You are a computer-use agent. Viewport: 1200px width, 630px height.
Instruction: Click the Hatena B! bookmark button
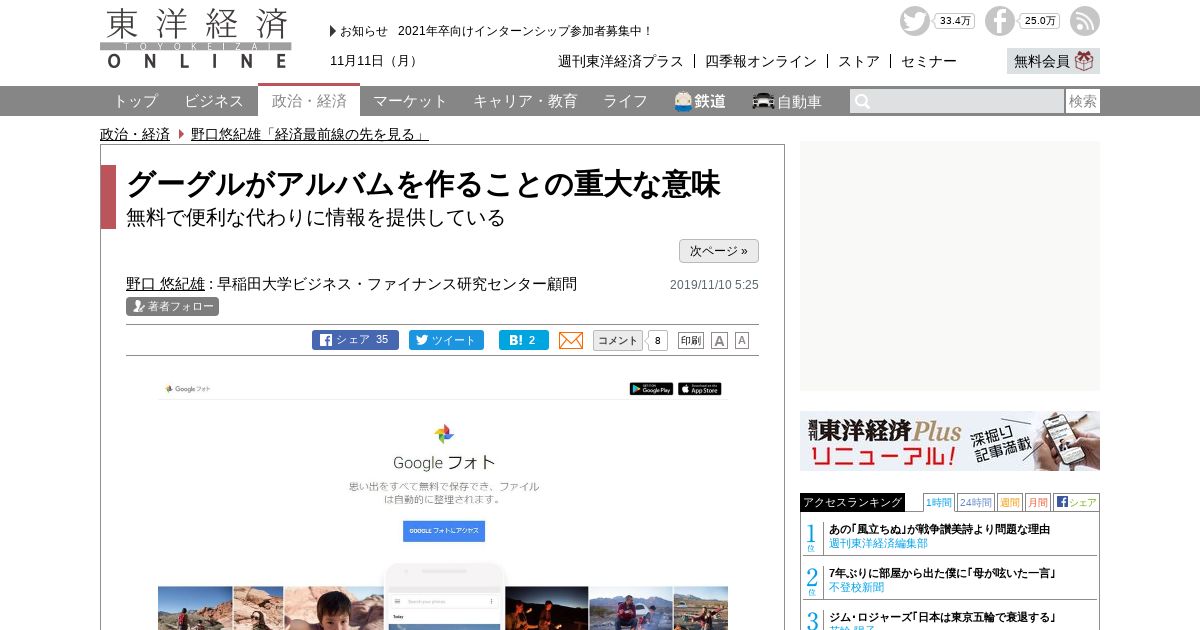pos(524,340)
